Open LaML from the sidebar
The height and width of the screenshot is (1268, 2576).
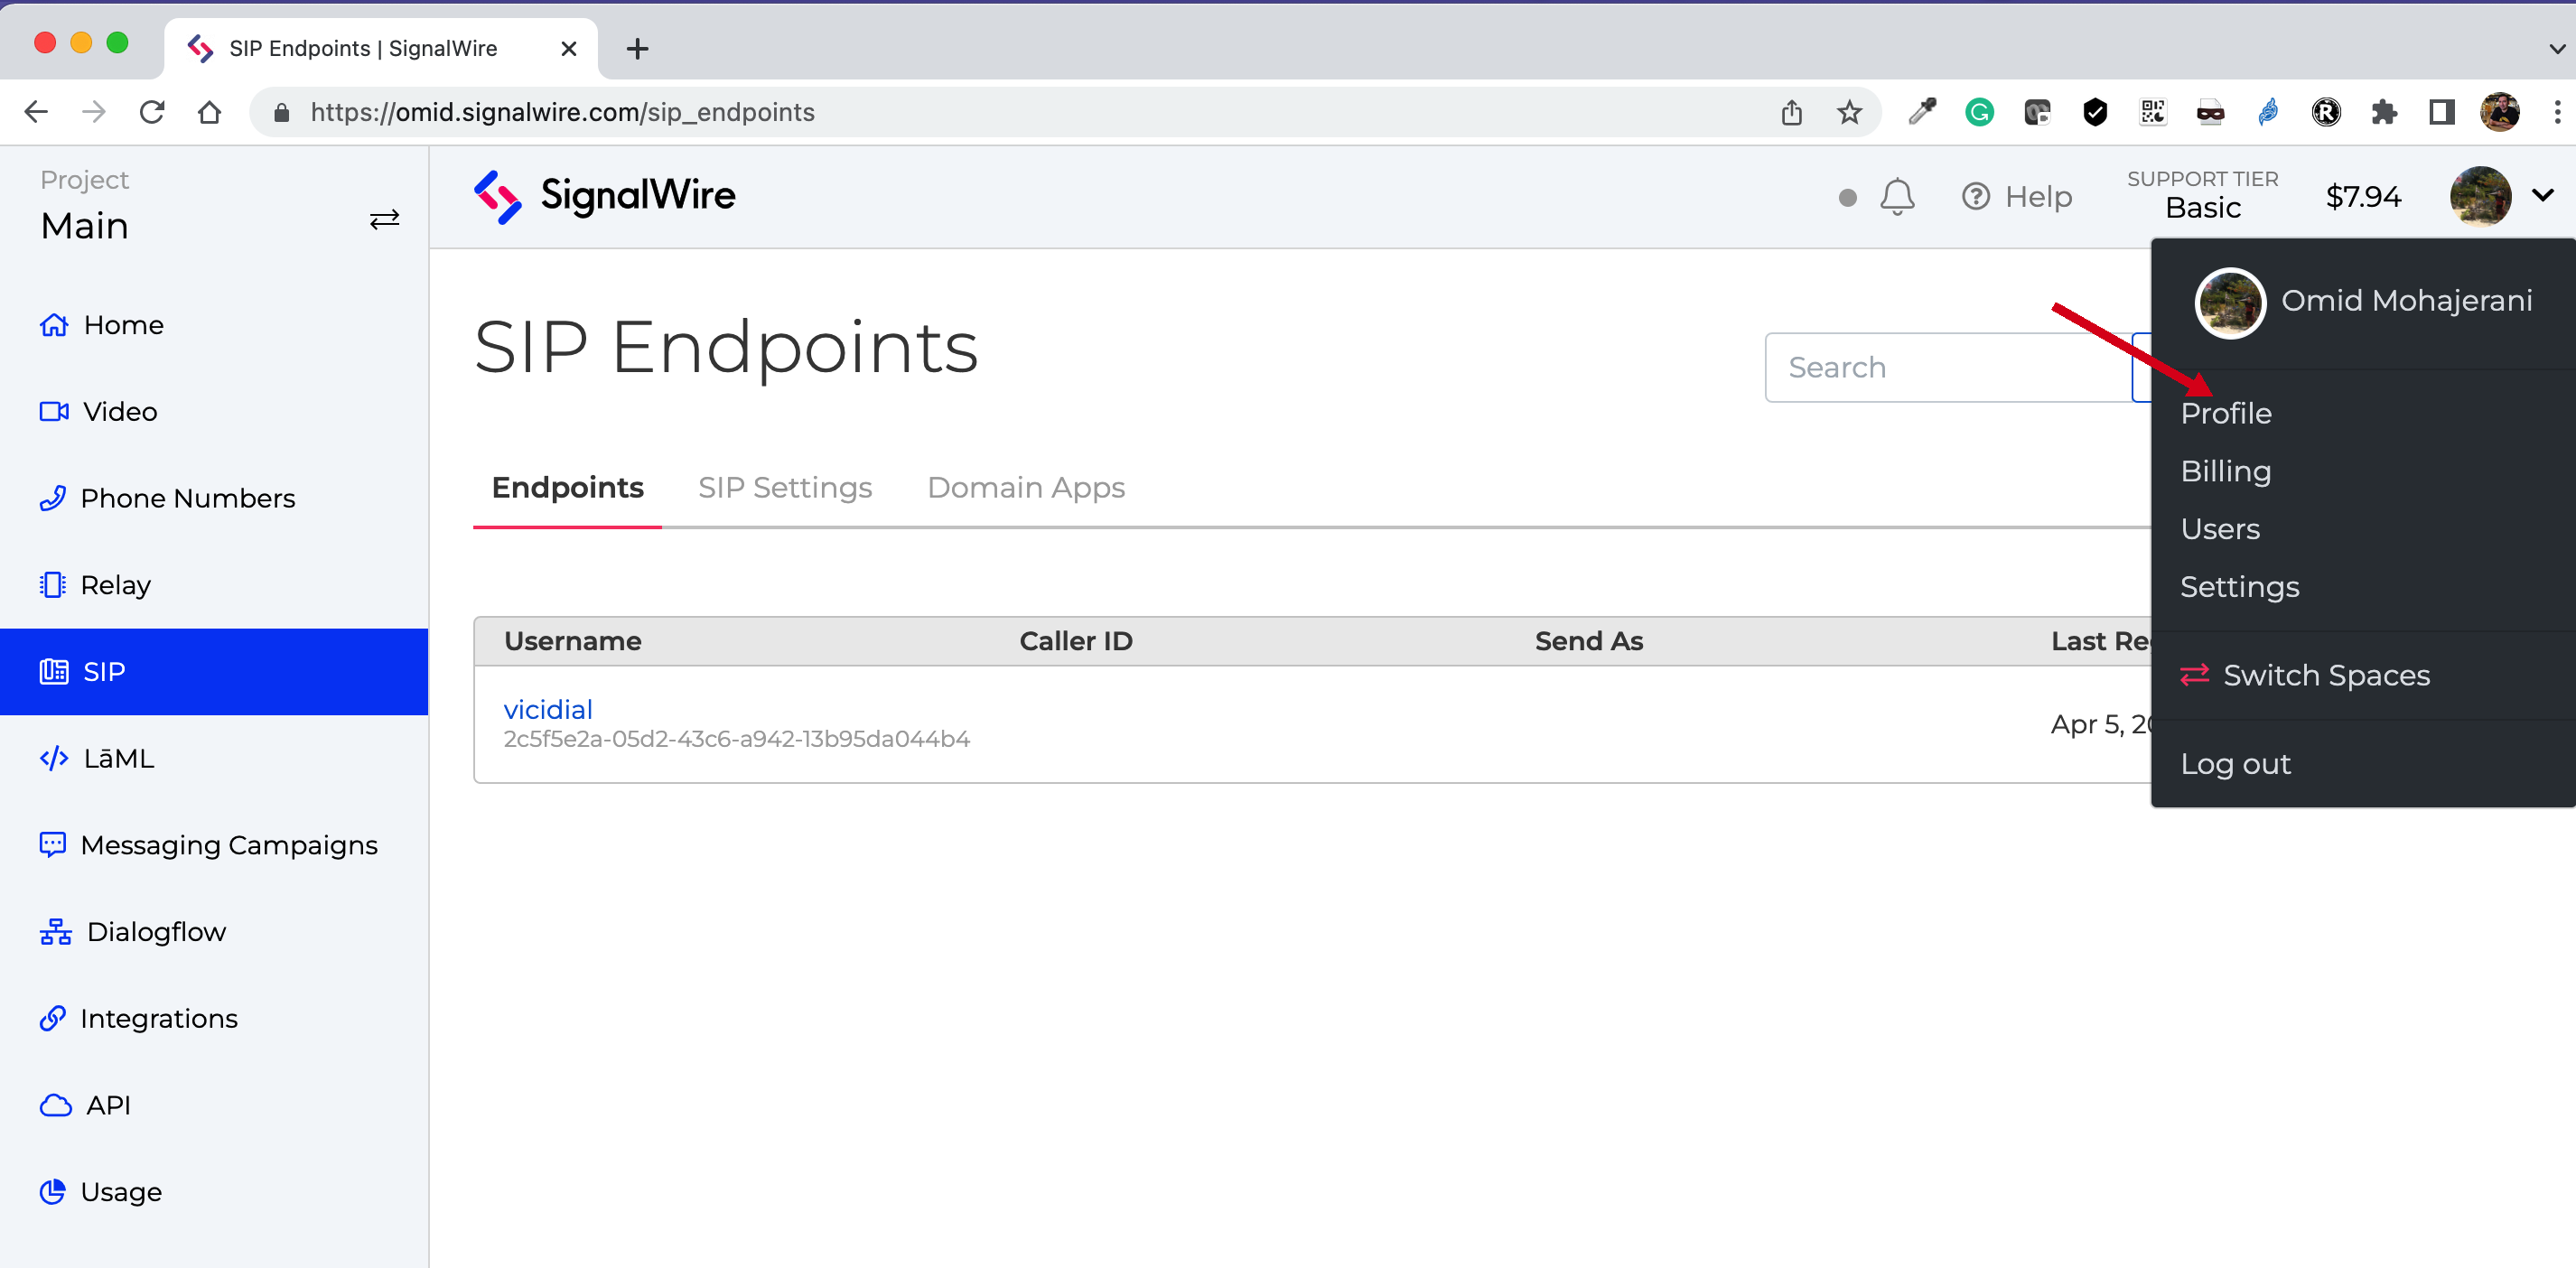coord(118,758)
